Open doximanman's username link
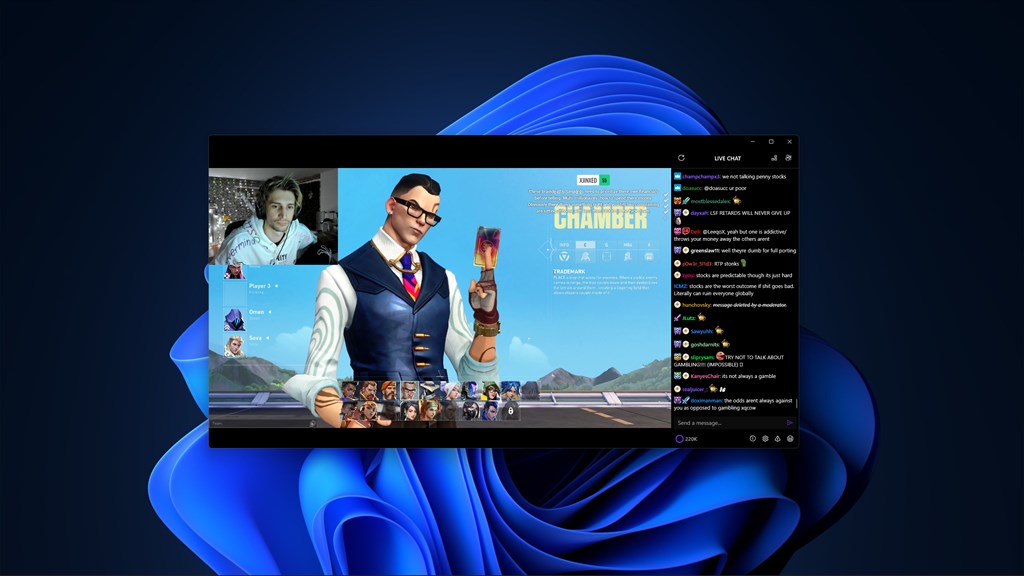Image resolution: width=1024 pixels, height=576 pixels. point(706,401)
